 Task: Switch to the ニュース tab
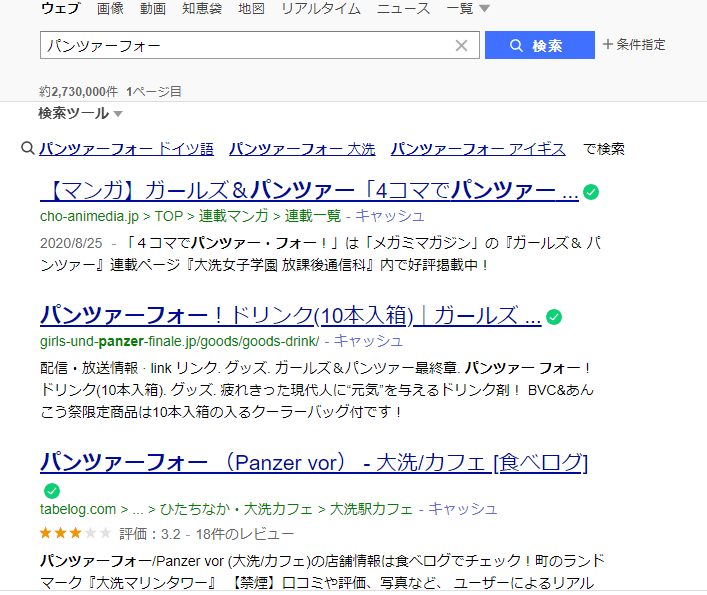(404, 8)
